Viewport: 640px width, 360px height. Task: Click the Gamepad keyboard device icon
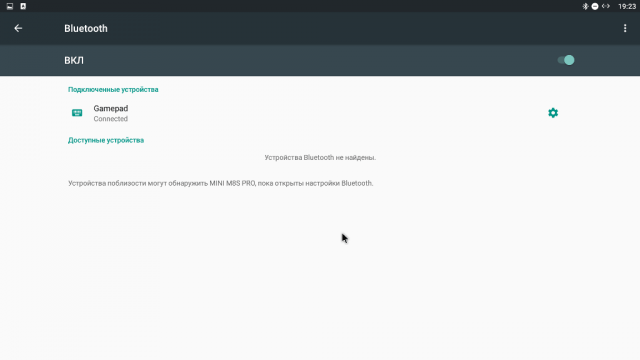77,113
